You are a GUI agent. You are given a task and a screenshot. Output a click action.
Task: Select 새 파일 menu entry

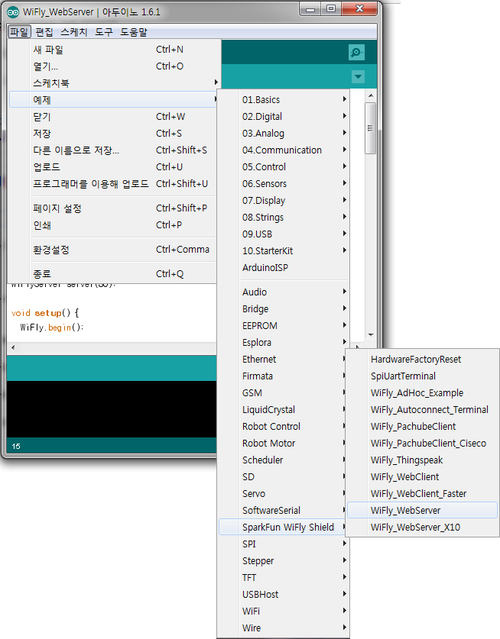pos(113,50)
